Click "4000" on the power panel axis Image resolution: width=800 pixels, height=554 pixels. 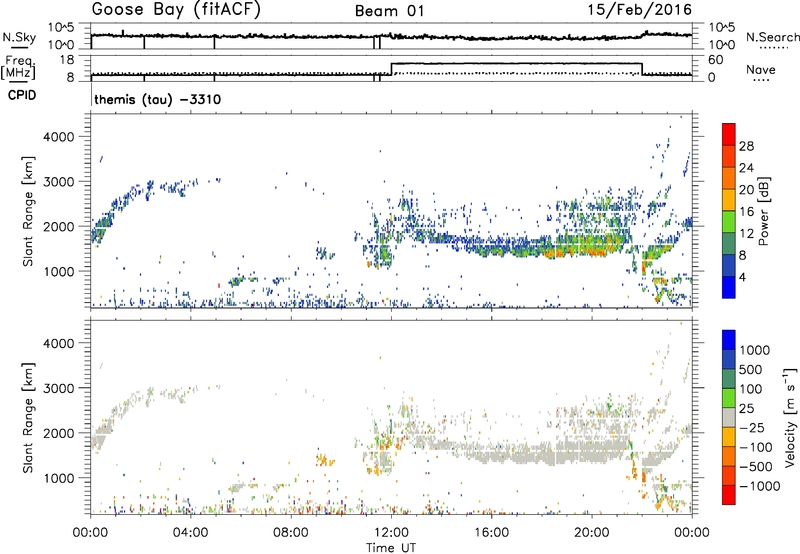pos(59,136)
